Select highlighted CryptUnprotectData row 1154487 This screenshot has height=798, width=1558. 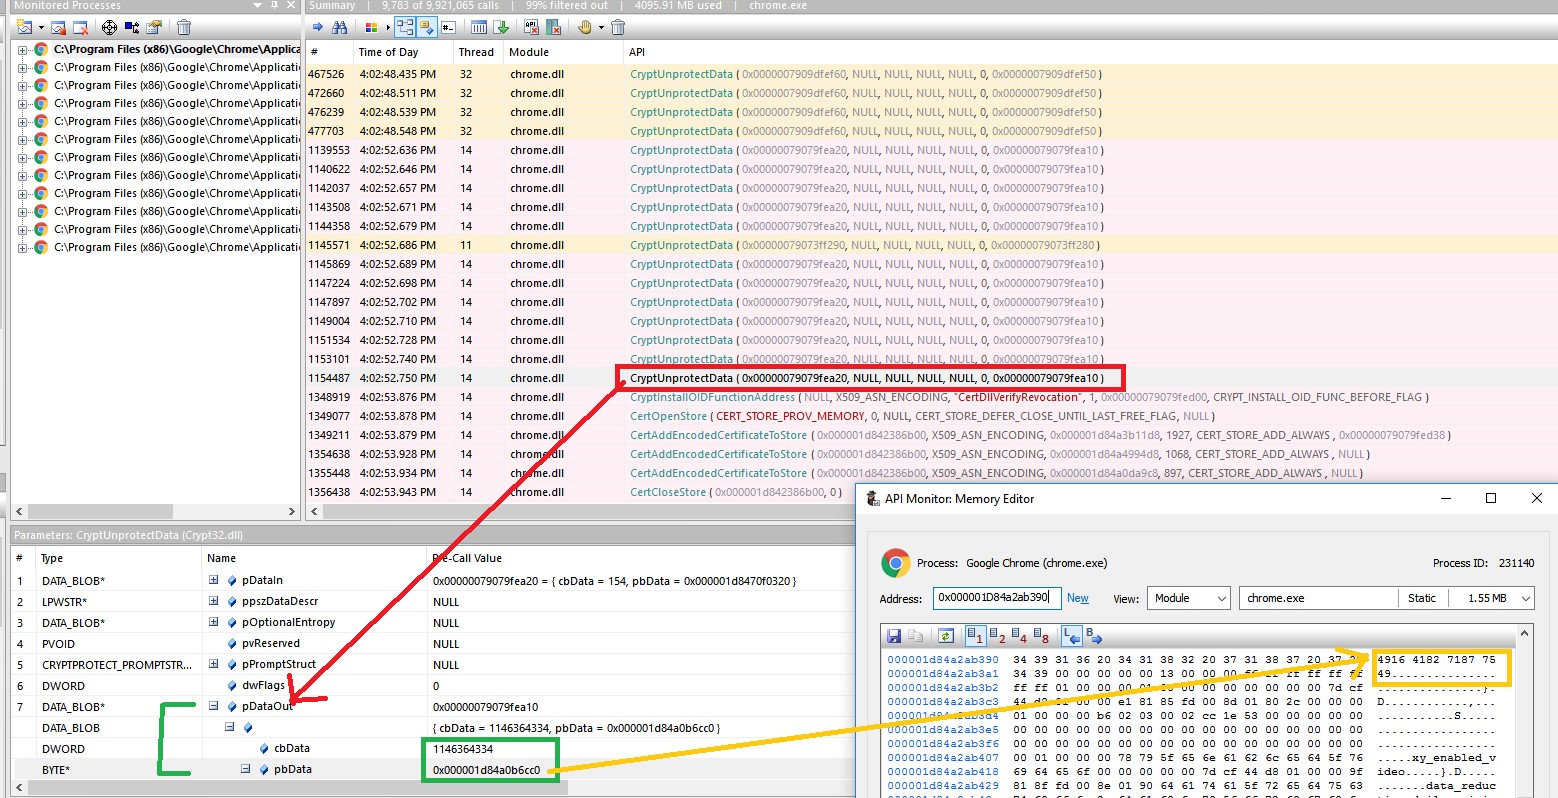click(x=931, y=378)
